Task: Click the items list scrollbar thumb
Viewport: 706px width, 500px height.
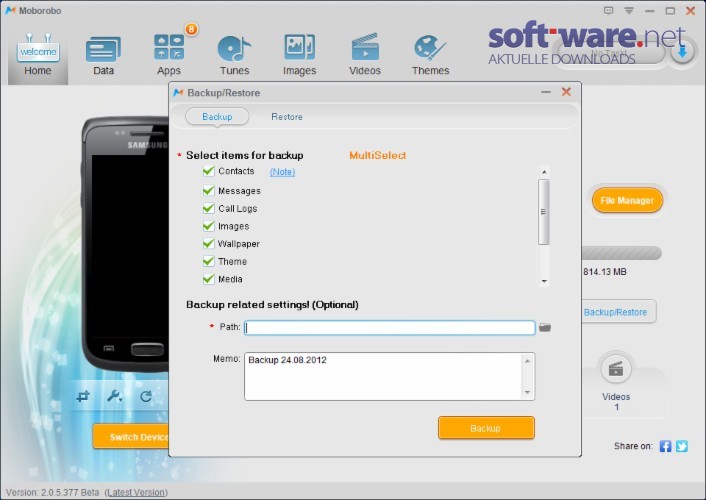Action: (544, 212)
